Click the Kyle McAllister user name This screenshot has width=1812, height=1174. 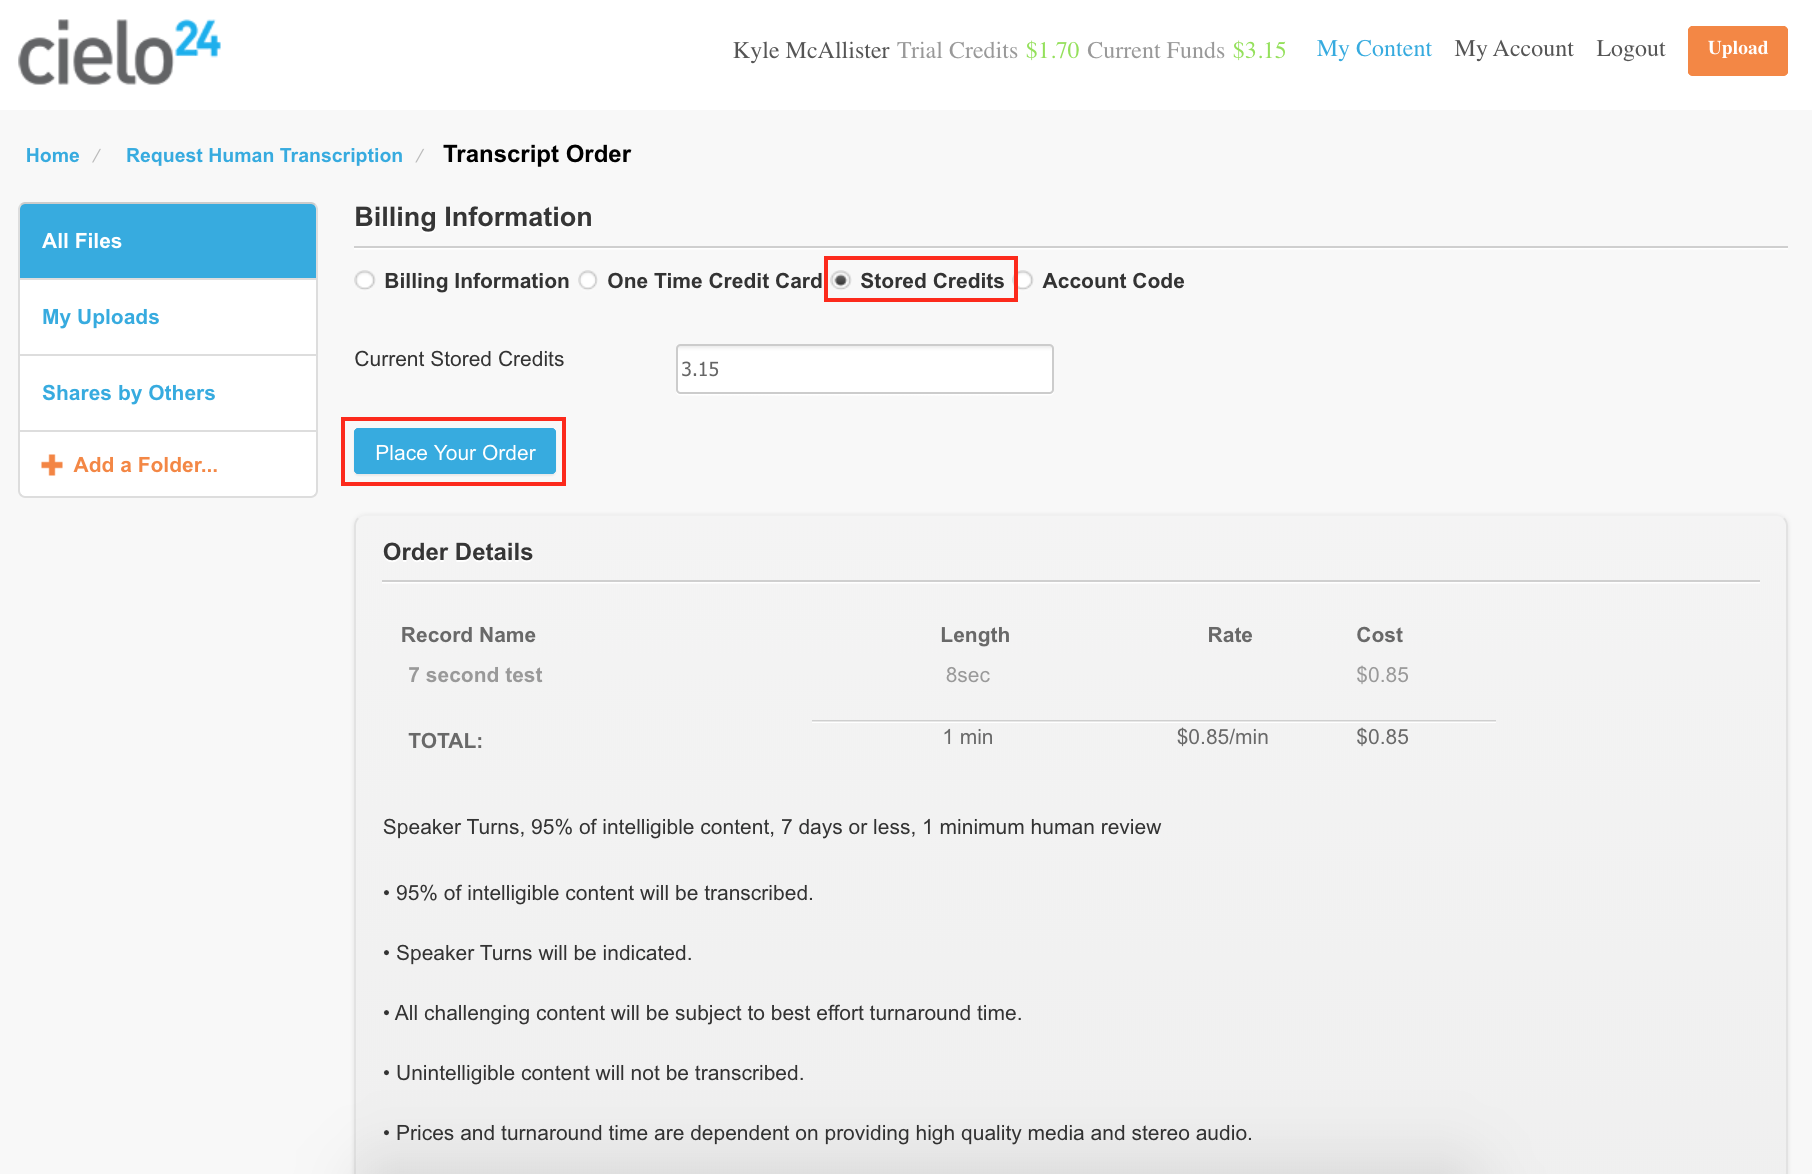pos(811,50)
